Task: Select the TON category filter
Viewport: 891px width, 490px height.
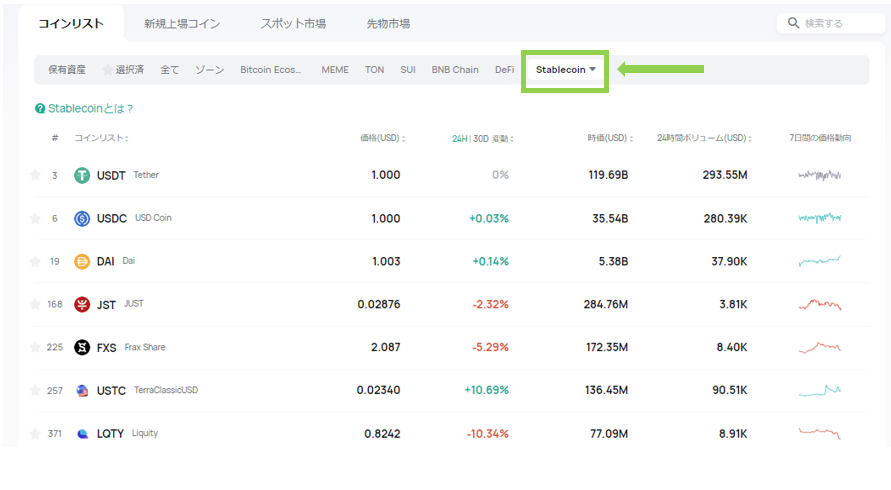Action: point(374,70)
